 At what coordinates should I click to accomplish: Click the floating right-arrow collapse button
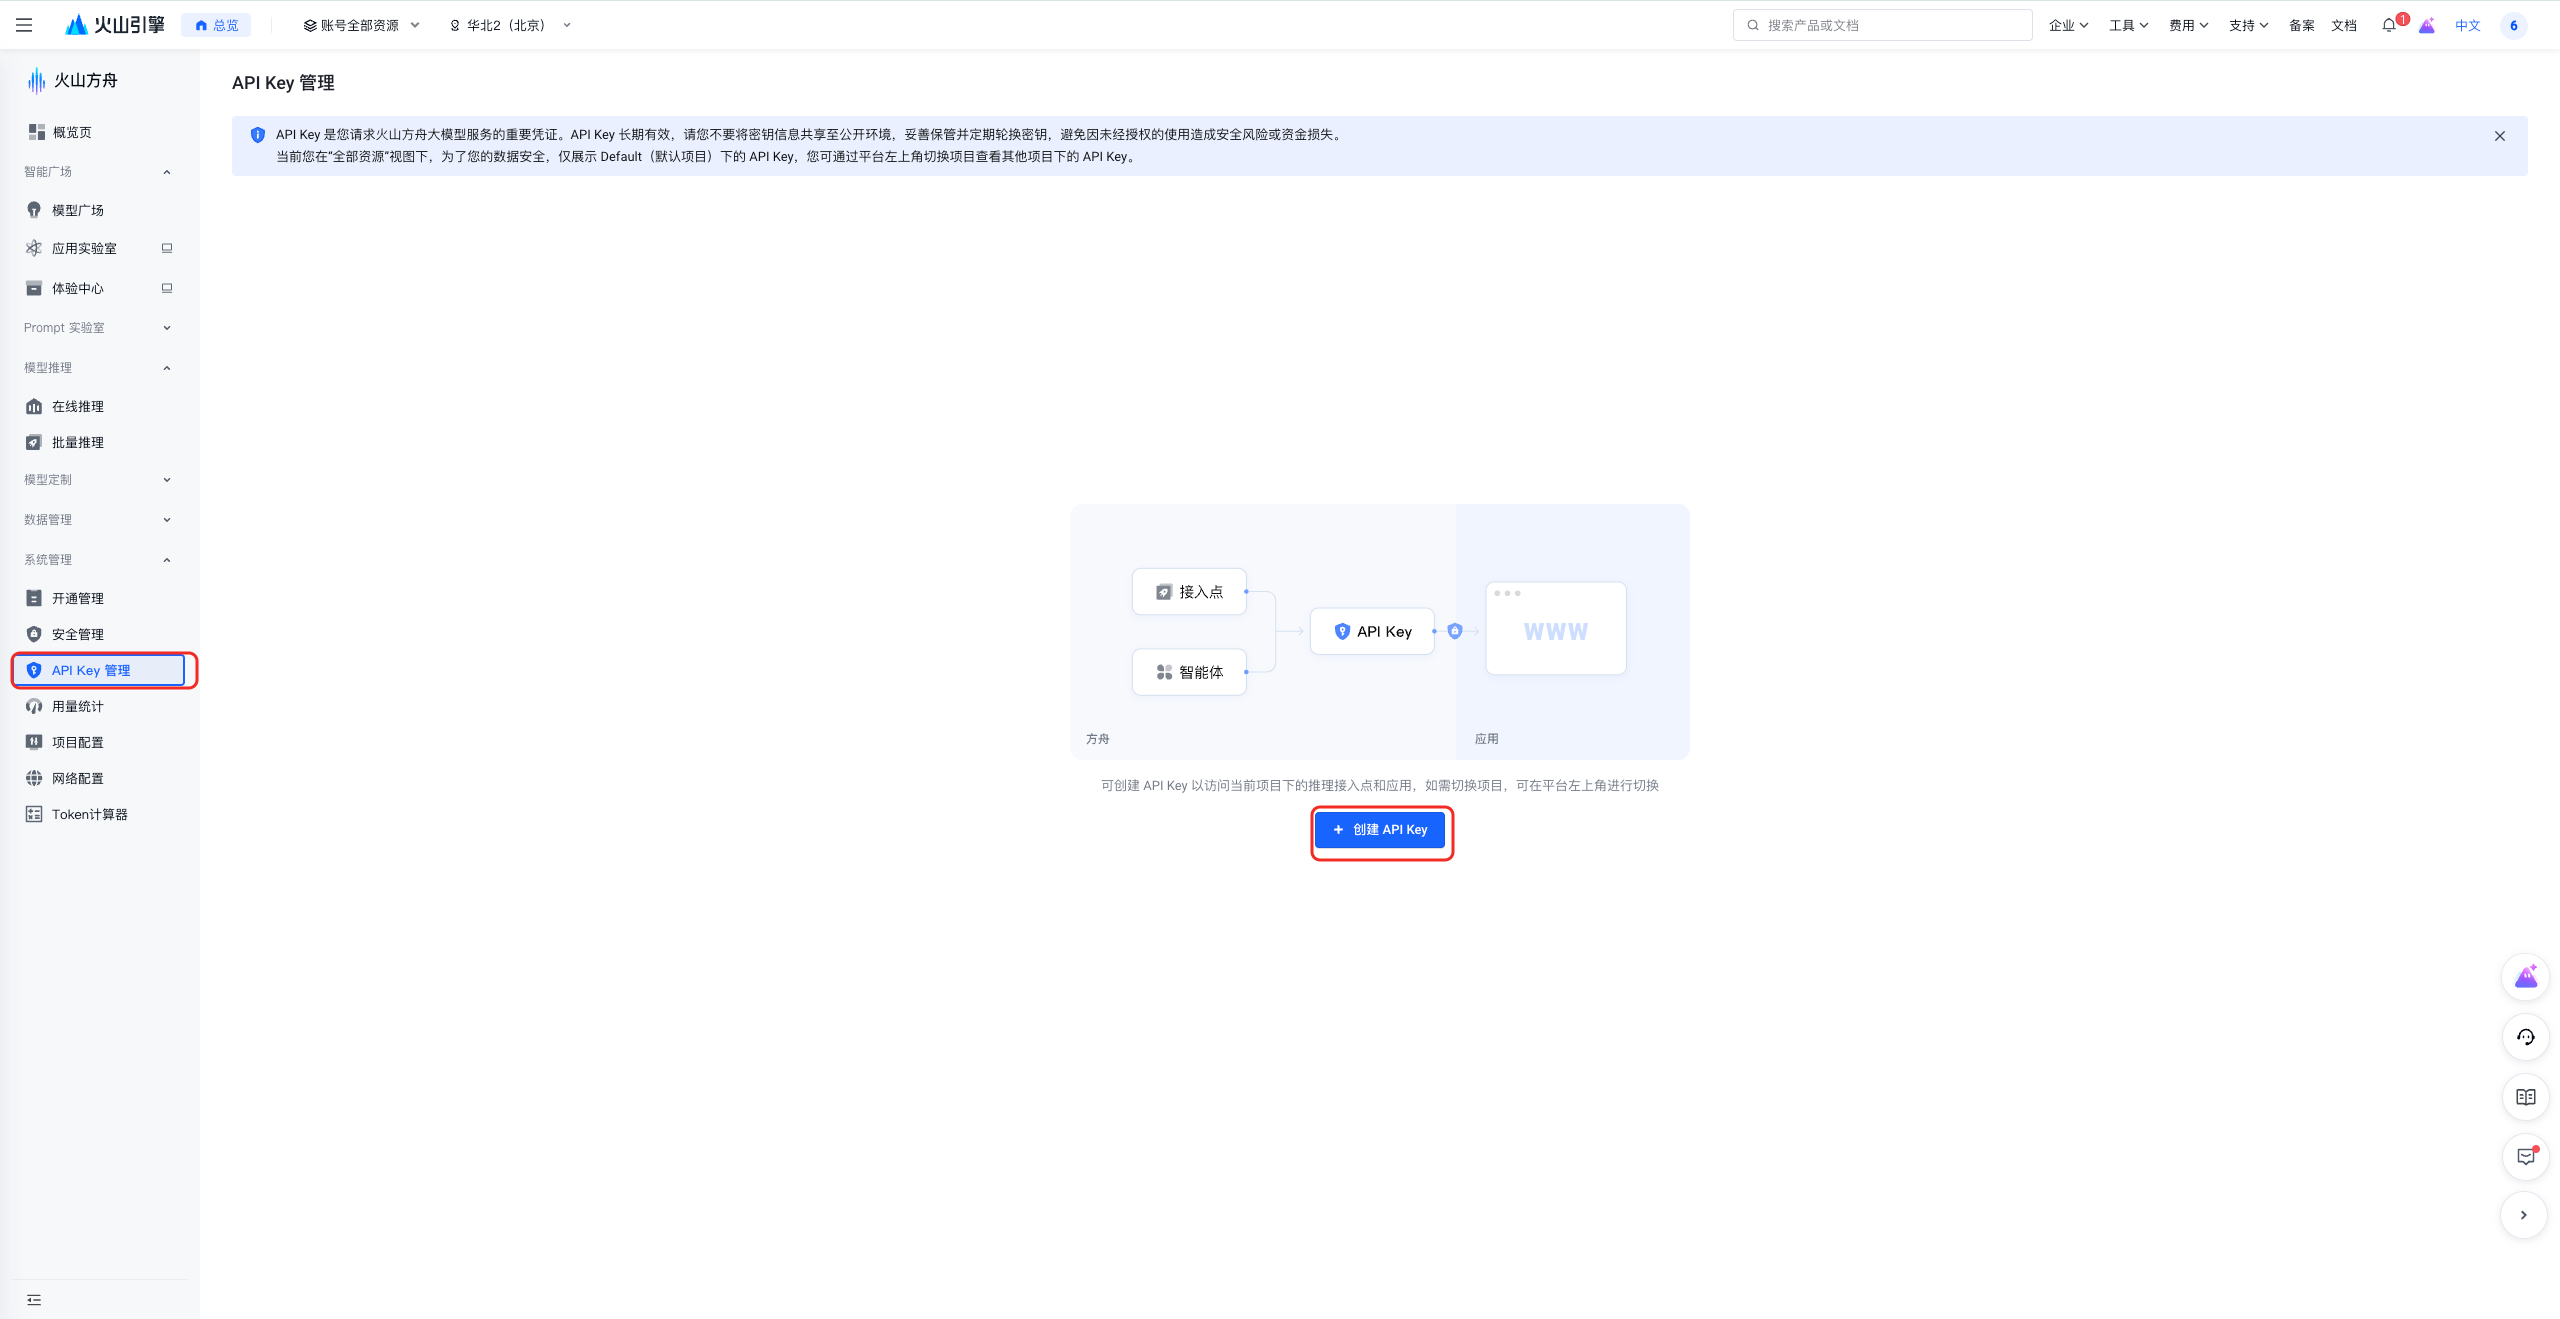coord(2523,1215)
